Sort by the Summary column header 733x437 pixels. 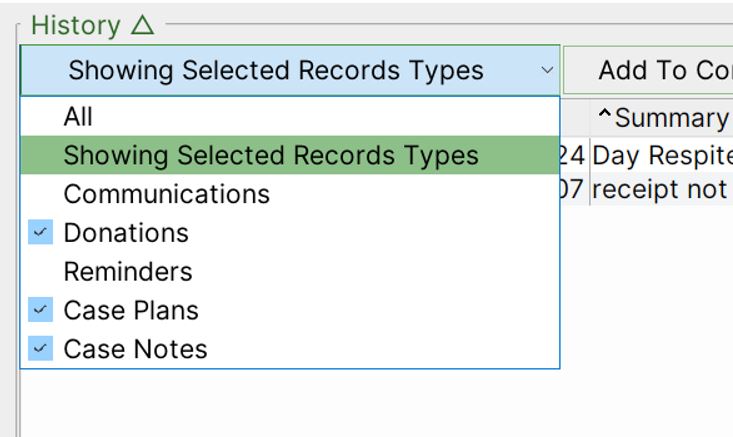[661, 117]
